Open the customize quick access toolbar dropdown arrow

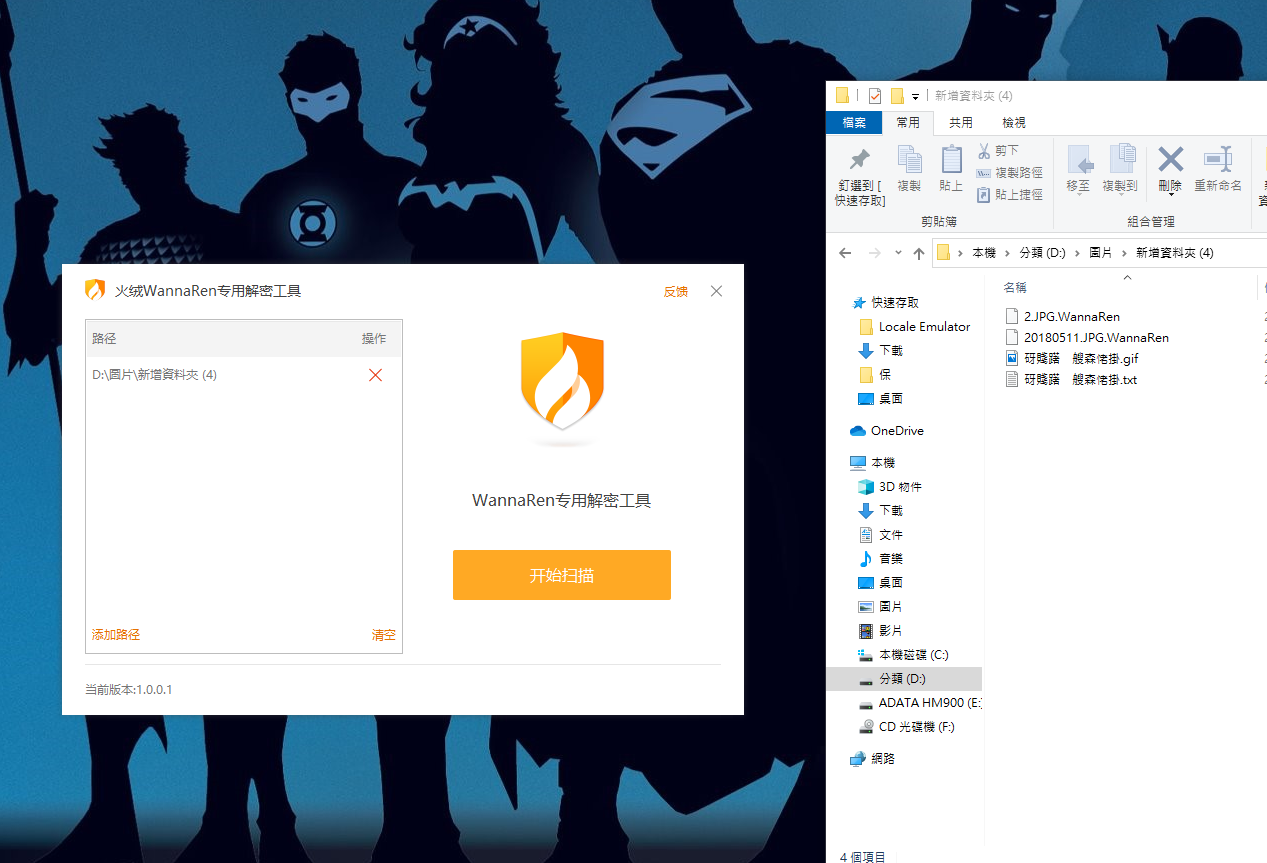coord(915,97)
